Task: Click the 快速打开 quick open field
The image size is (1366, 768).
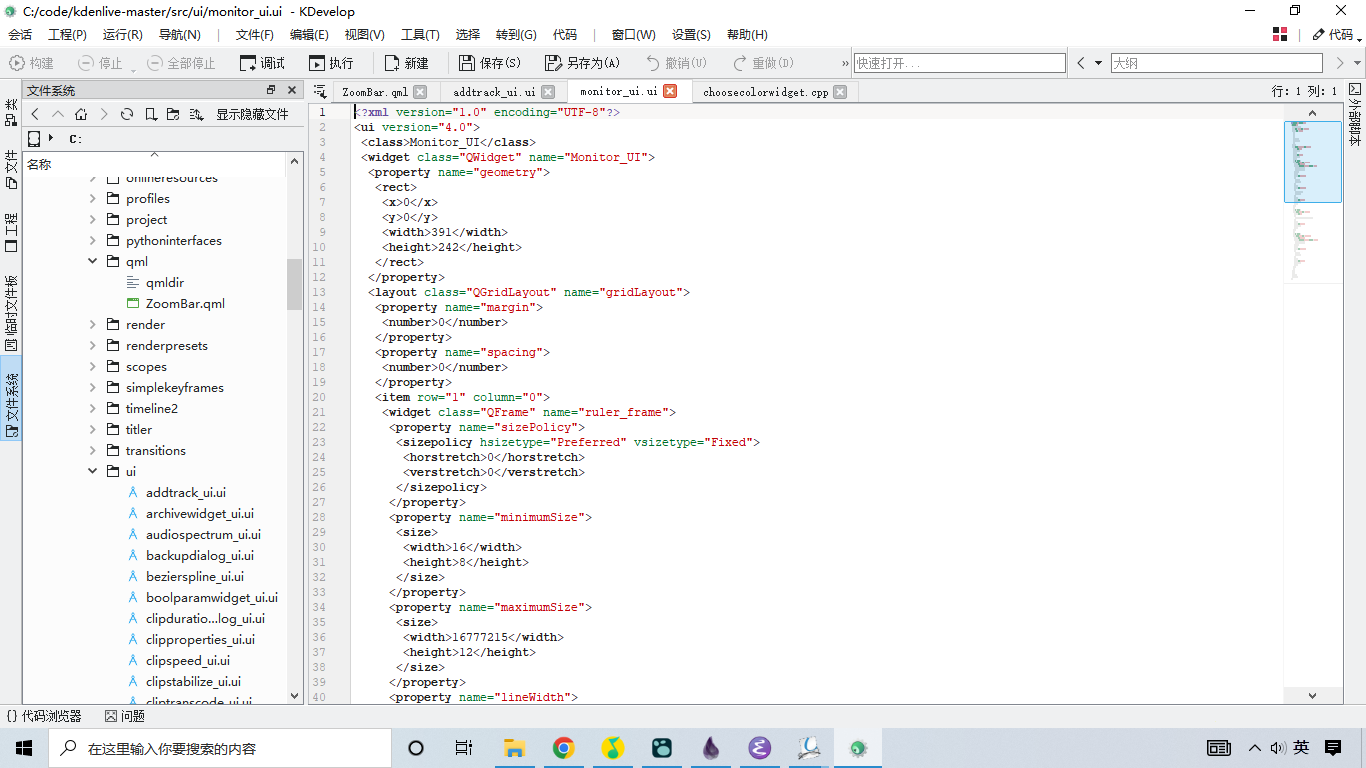Action: pos(959,63)
